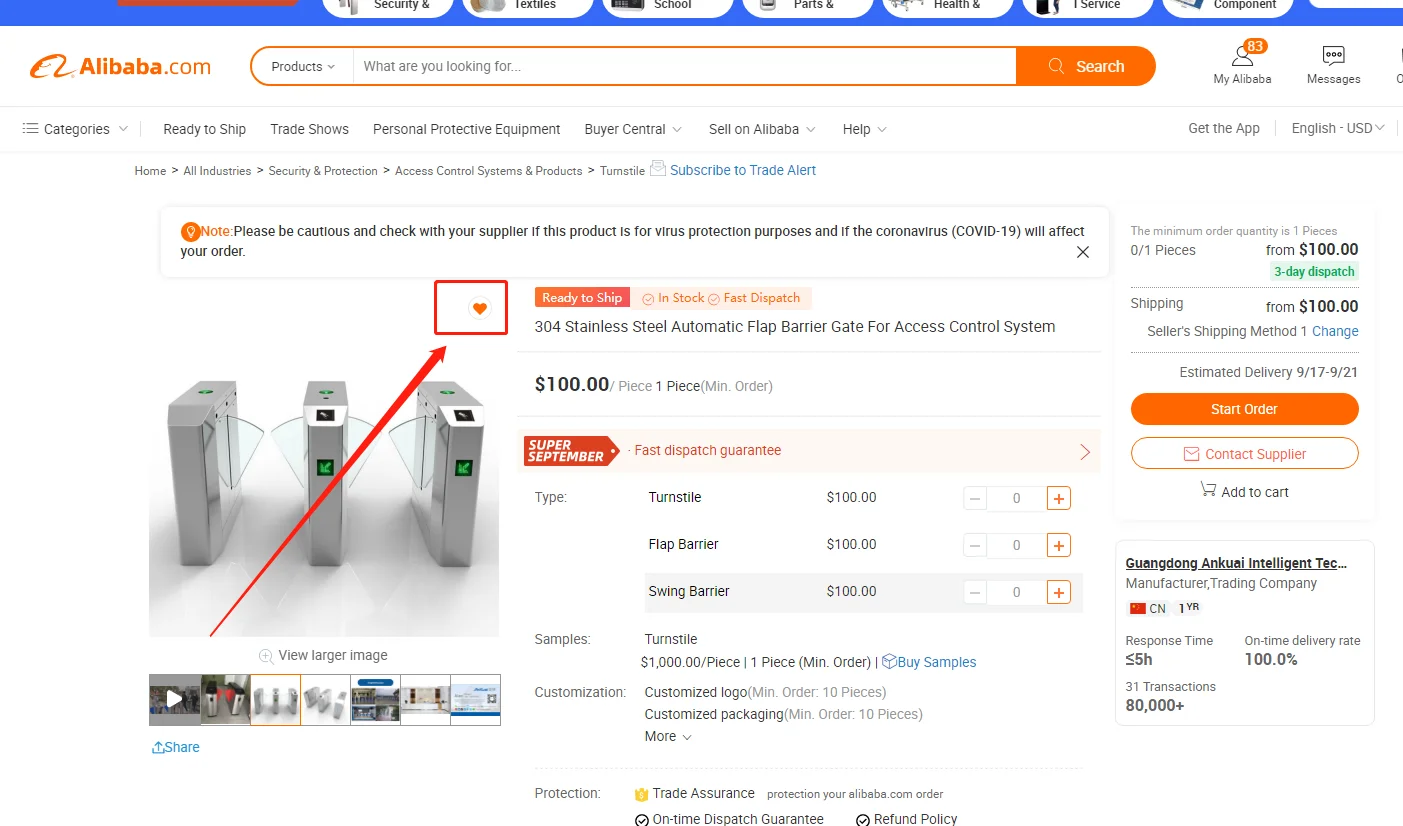Open the Products search type dropdown
This screenshot has height=826, width=1403.
[x=303, y=67]
